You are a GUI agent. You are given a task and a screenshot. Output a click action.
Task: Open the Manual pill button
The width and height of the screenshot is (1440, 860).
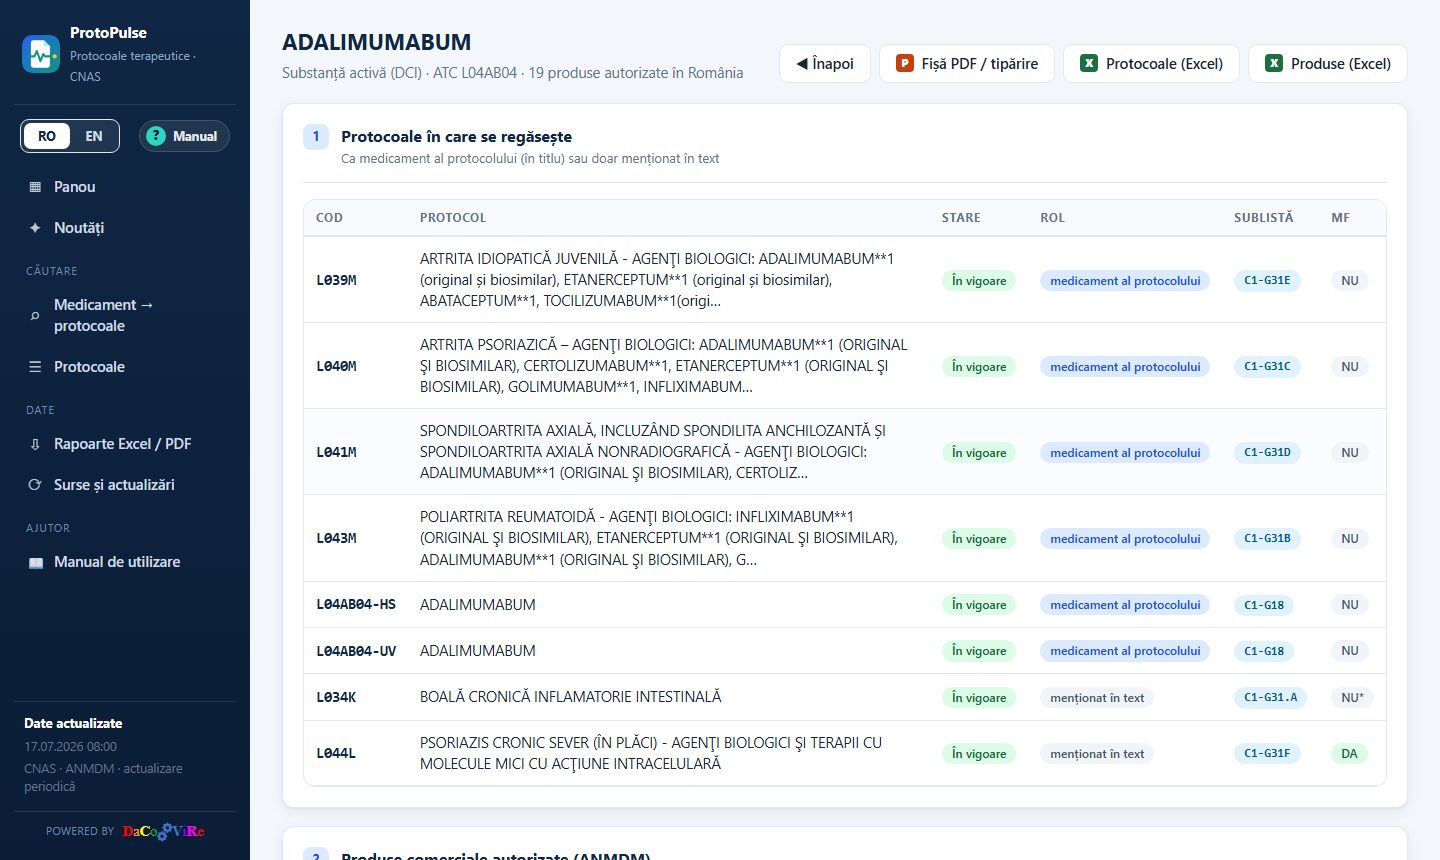click(184, 136)
